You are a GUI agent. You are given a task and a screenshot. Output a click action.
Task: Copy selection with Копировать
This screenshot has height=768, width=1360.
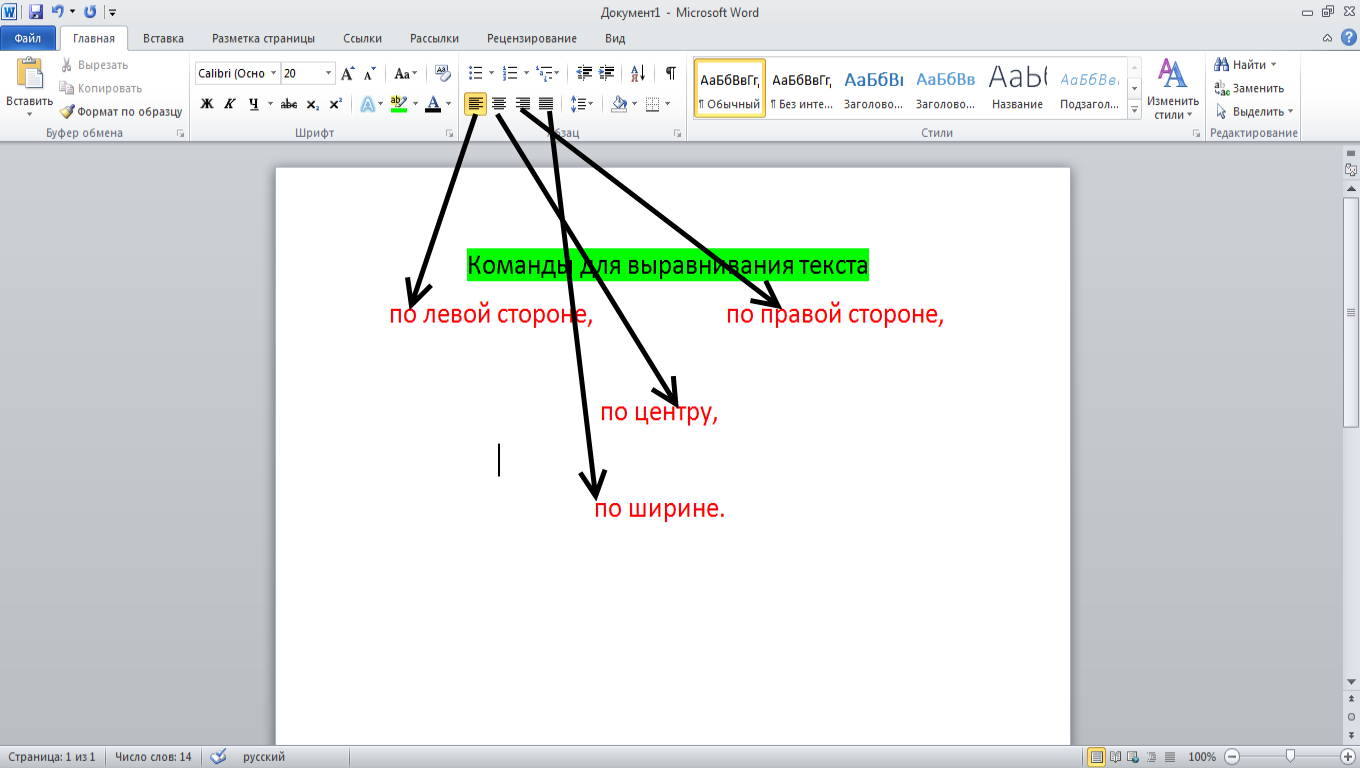(x=100, y=88)
